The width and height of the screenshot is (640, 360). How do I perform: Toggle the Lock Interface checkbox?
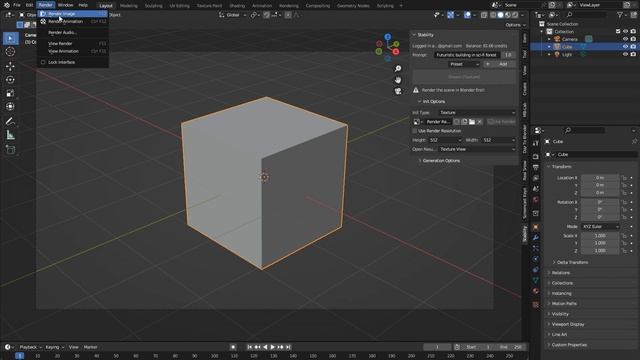(43, 62)
